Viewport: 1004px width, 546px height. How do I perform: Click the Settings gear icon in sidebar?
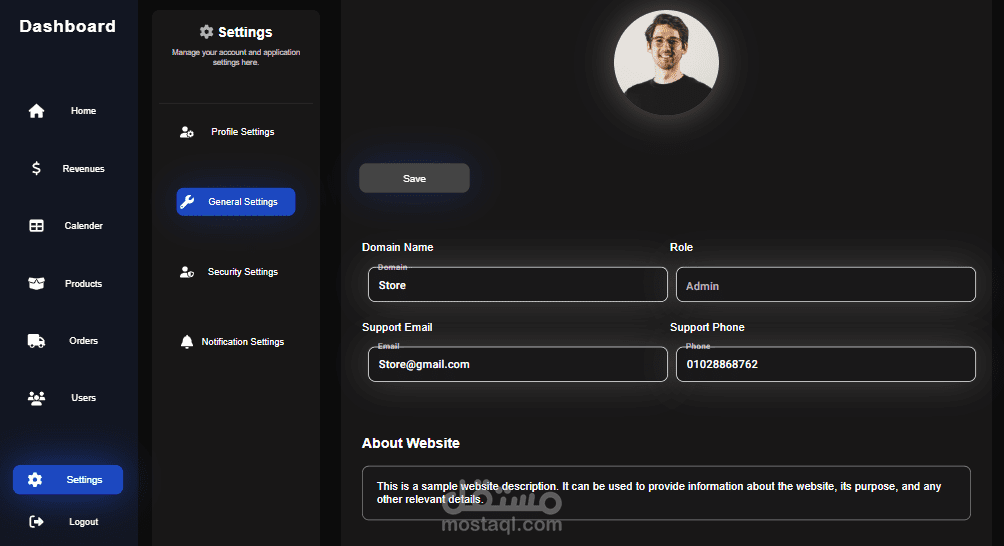point(35,479)
